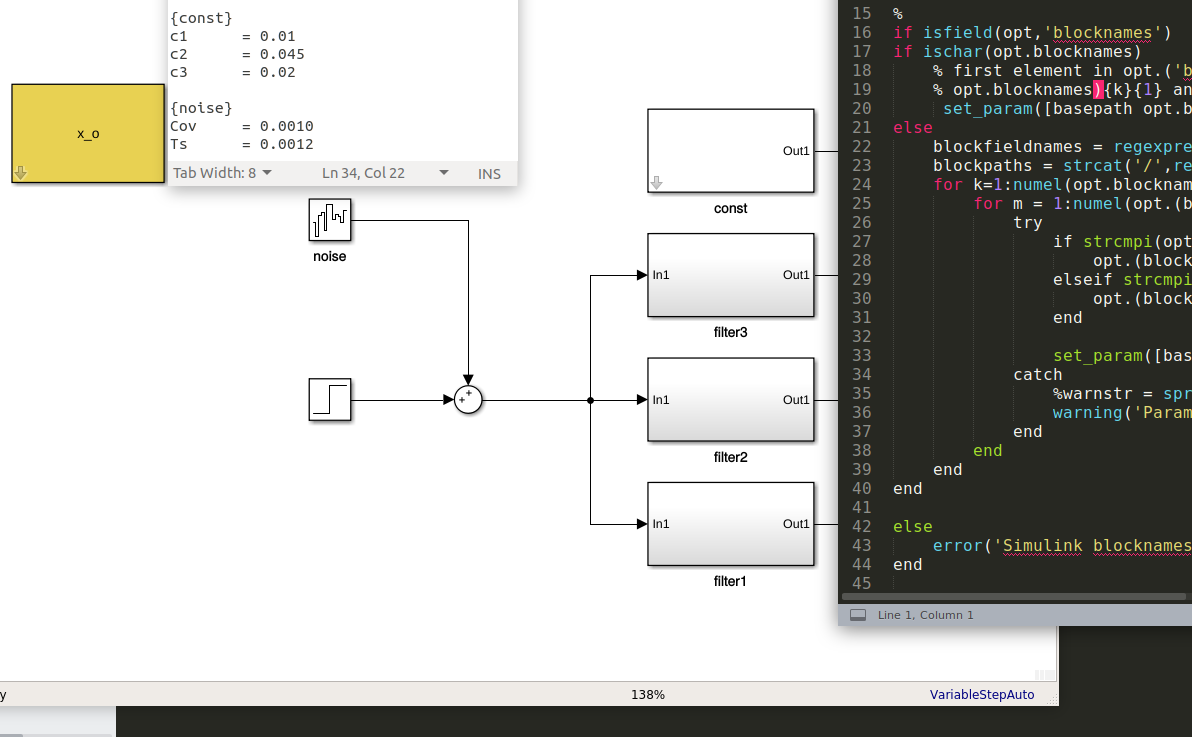Image resolution: width=1192 pixels, height=737 pixels.
Task: Select the filter1 subsystem block
Action: [x=731, y=524]
